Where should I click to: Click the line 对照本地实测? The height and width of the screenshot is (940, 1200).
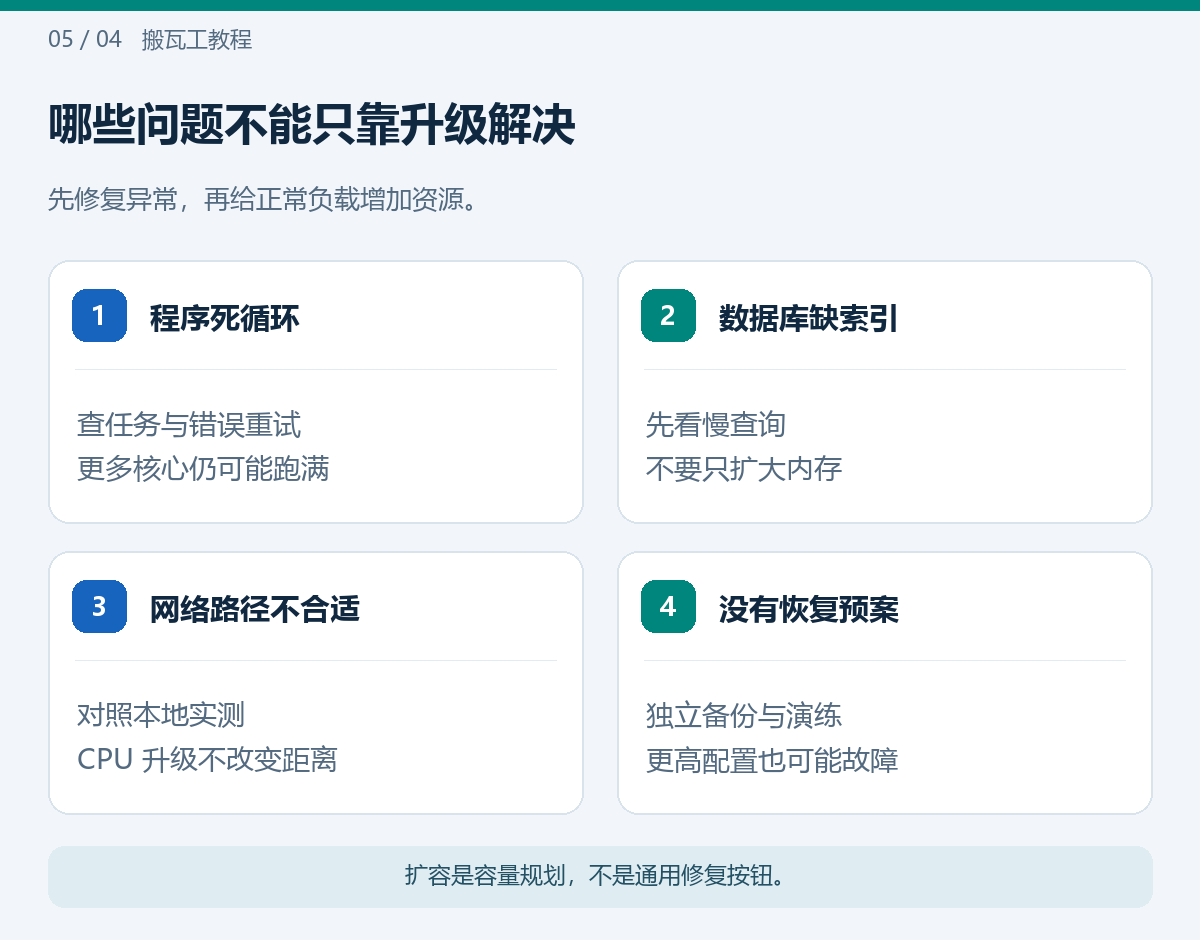click(x=161, y=715)
